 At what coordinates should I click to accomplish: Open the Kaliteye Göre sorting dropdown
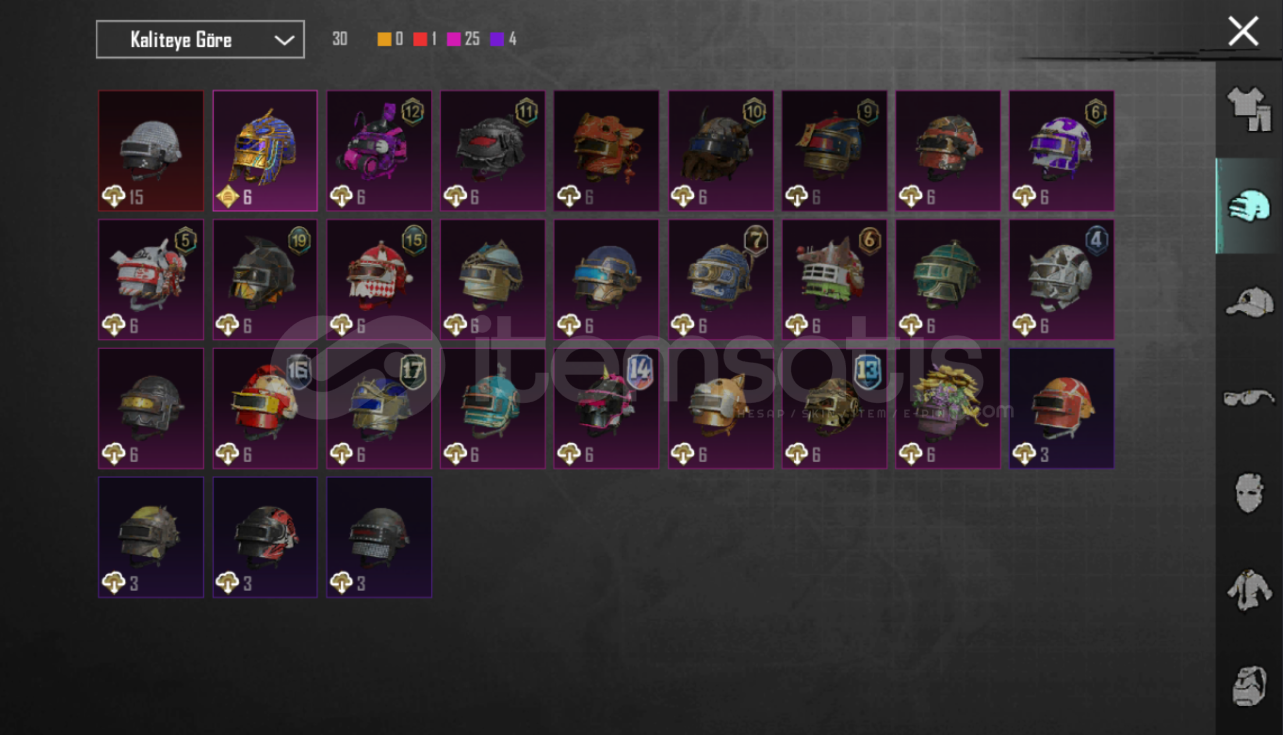point(200,40)
